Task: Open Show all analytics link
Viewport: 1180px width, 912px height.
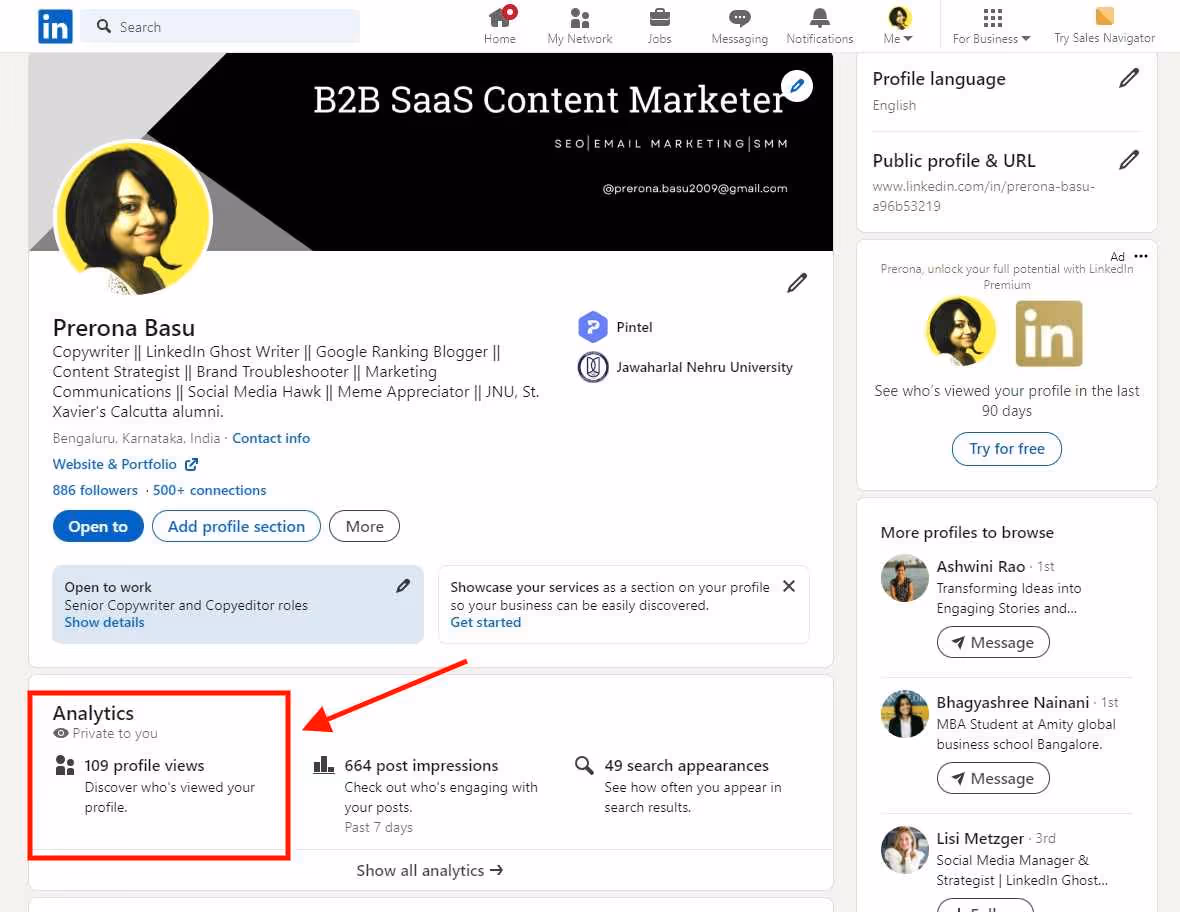Action: (x=430, y=870)
